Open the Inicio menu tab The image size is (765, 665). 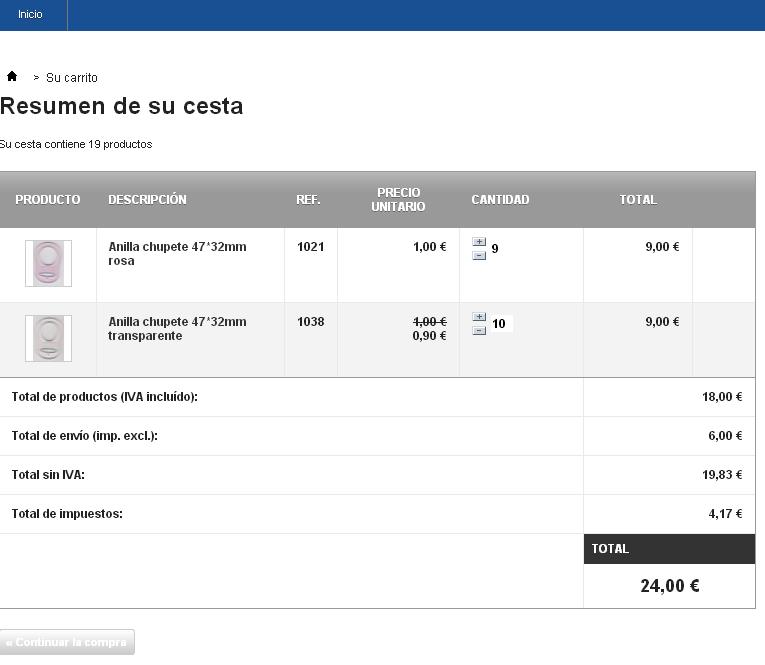[x=30, y=15]
